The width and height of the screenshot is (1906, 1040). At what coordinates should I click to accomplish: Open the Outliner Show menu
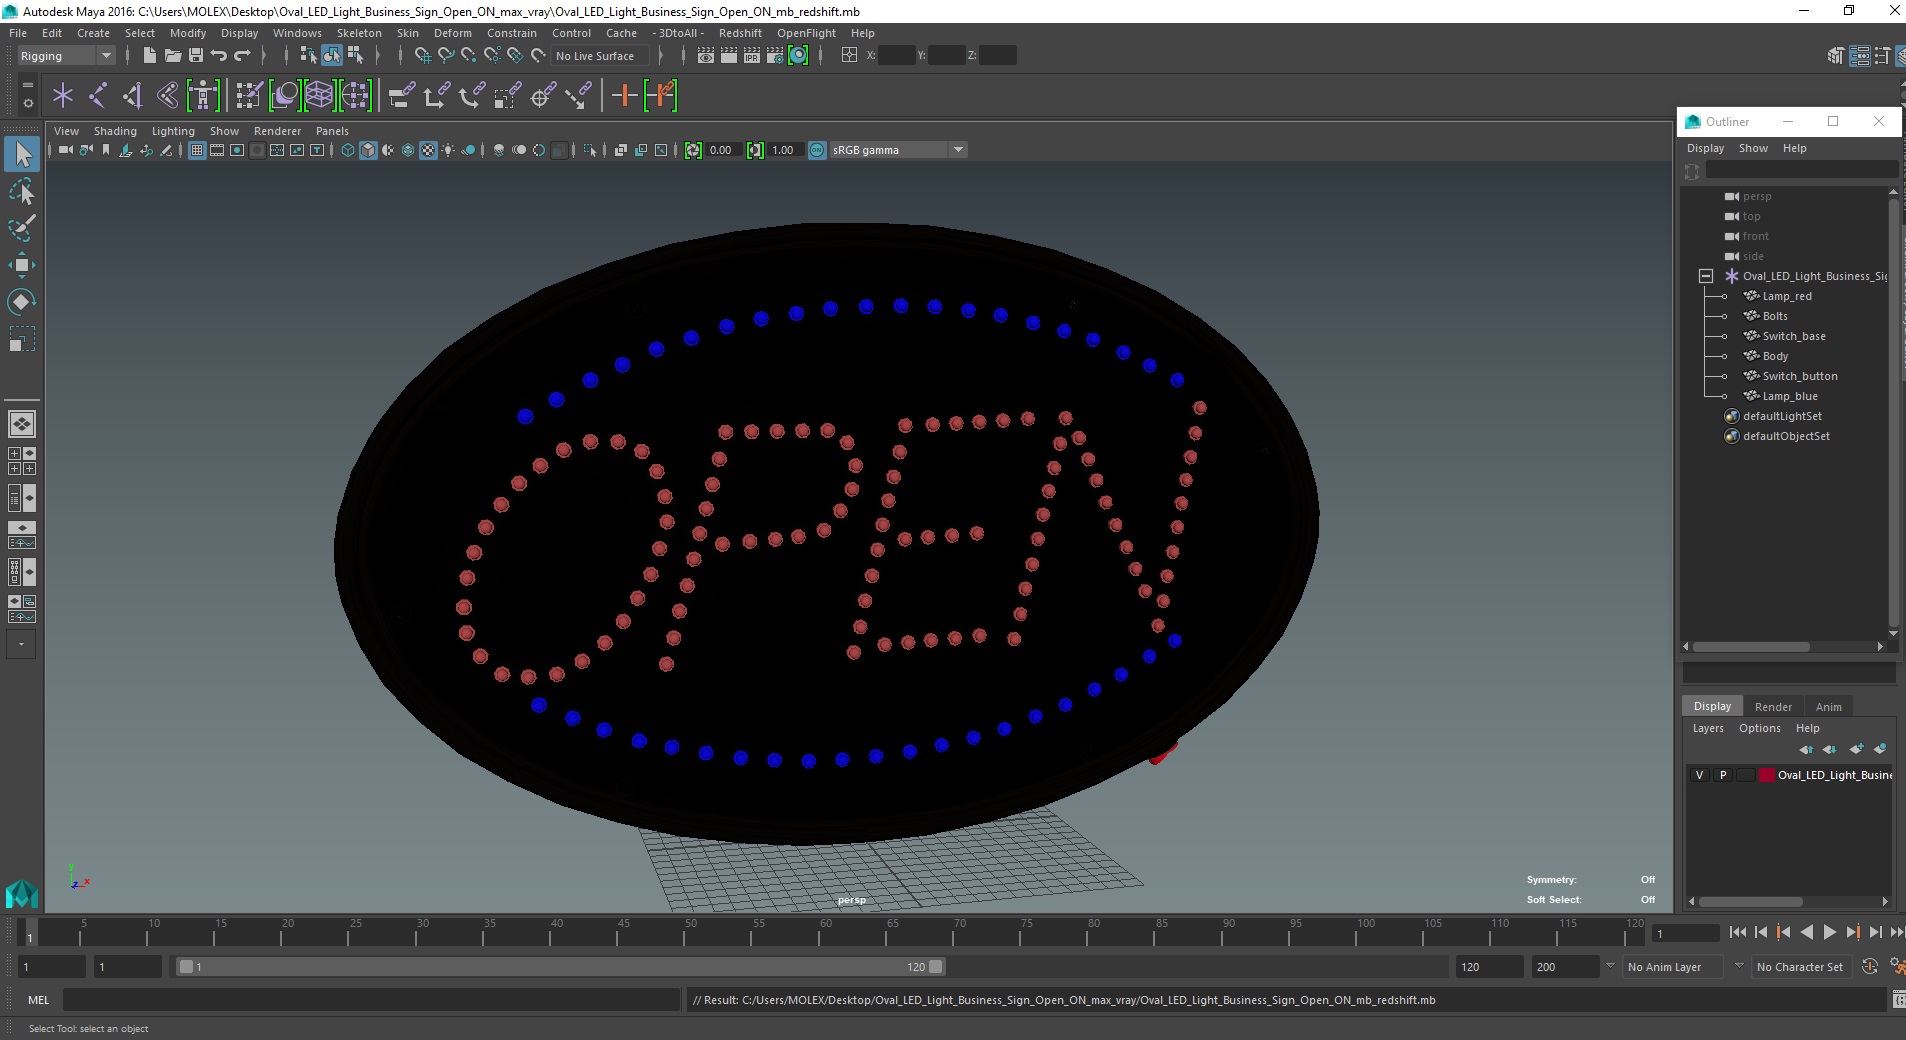point(1753,148)
